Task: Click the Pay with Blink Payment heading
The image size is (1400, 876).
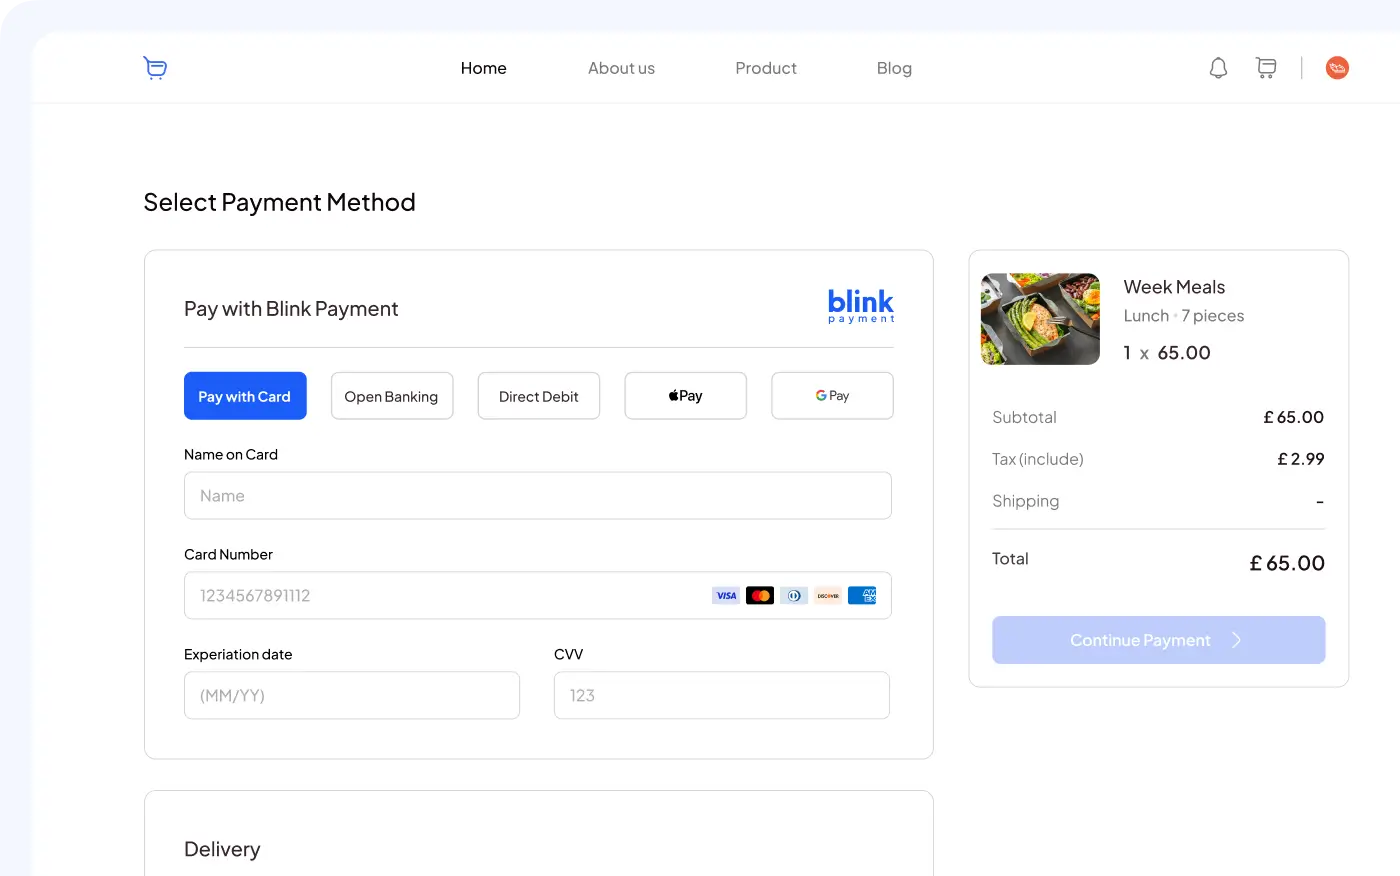Action: point(291,309)
